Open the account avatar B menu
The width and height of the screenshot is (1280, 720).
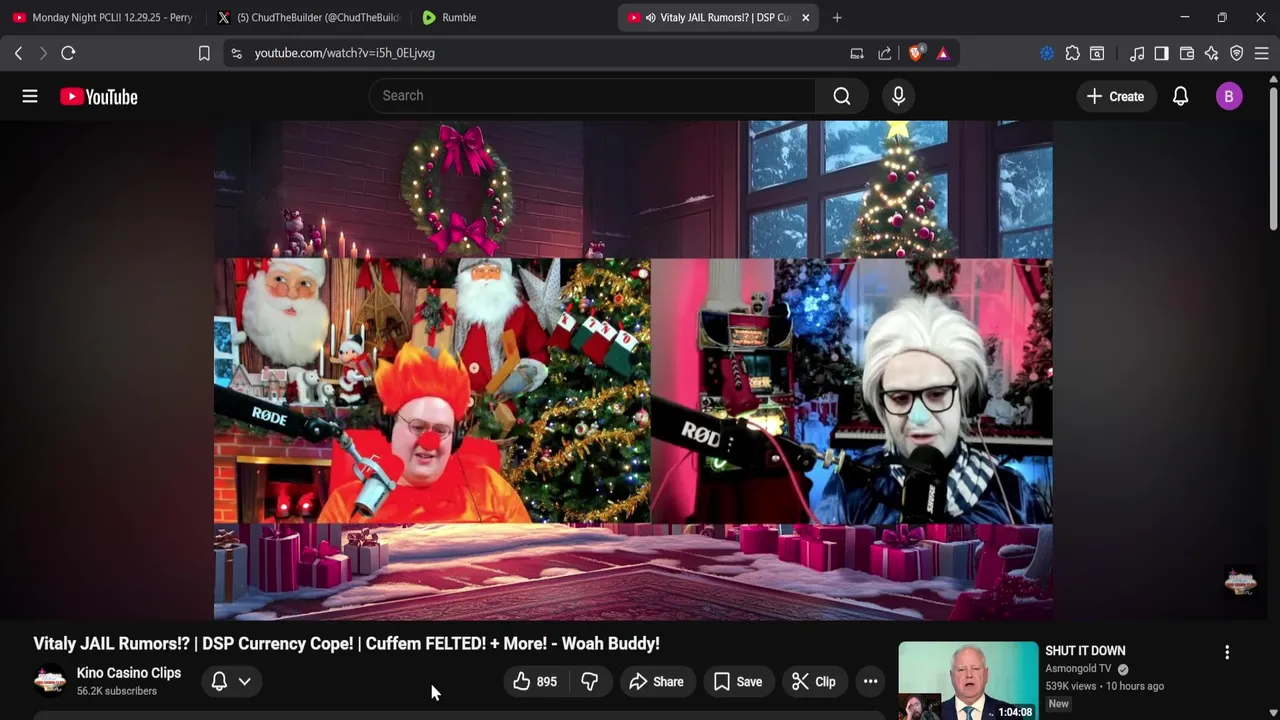1229,96
